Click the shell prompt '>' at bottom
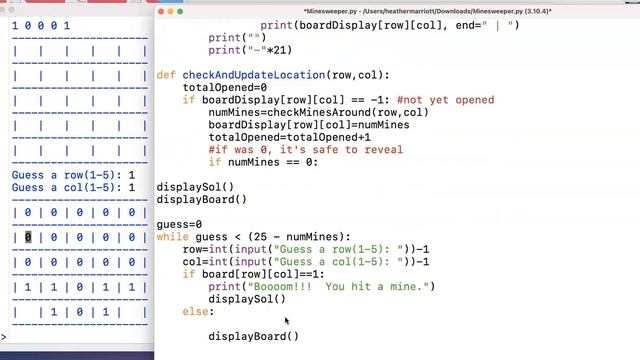640x360 pixels. [x=3, y=337]
